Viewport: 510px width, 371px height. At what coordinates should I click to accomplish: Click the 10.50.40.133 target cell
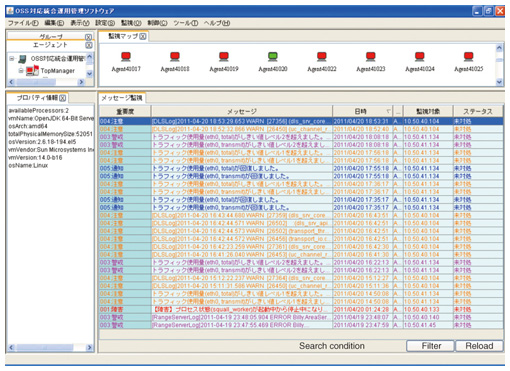[428, 309]
